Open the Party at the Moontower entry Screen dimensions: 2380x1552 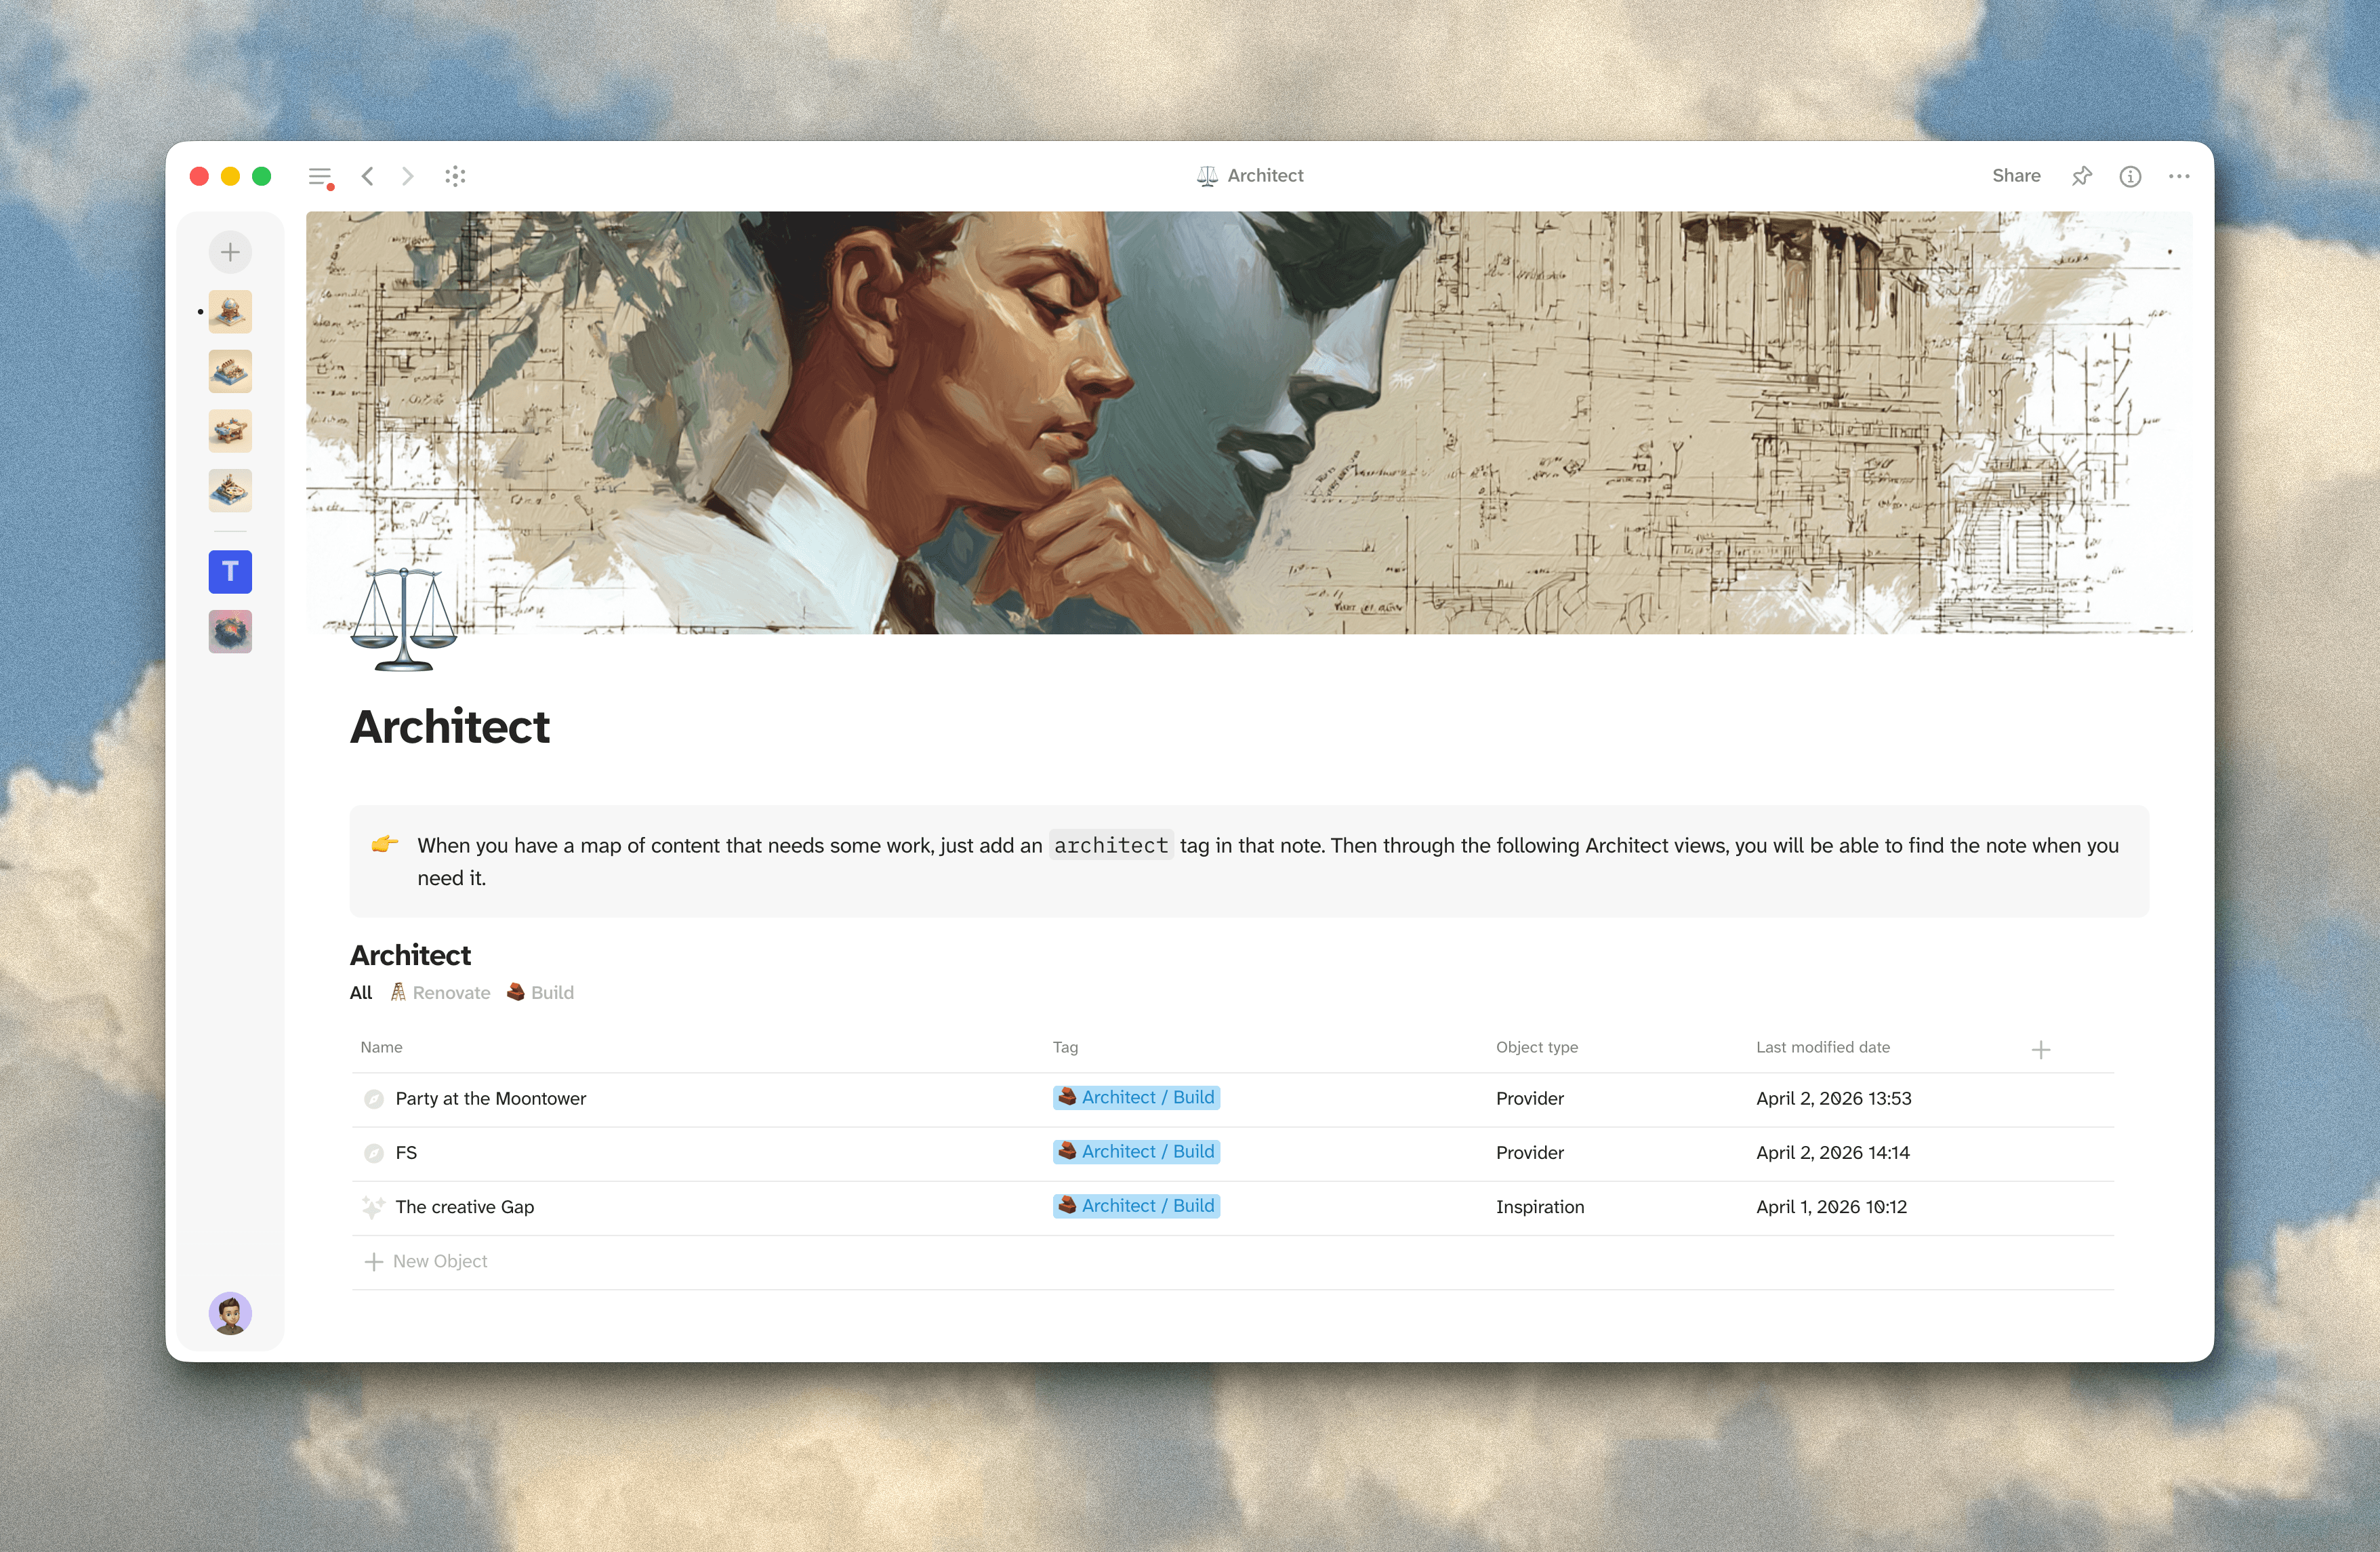tap(490, 1099)
